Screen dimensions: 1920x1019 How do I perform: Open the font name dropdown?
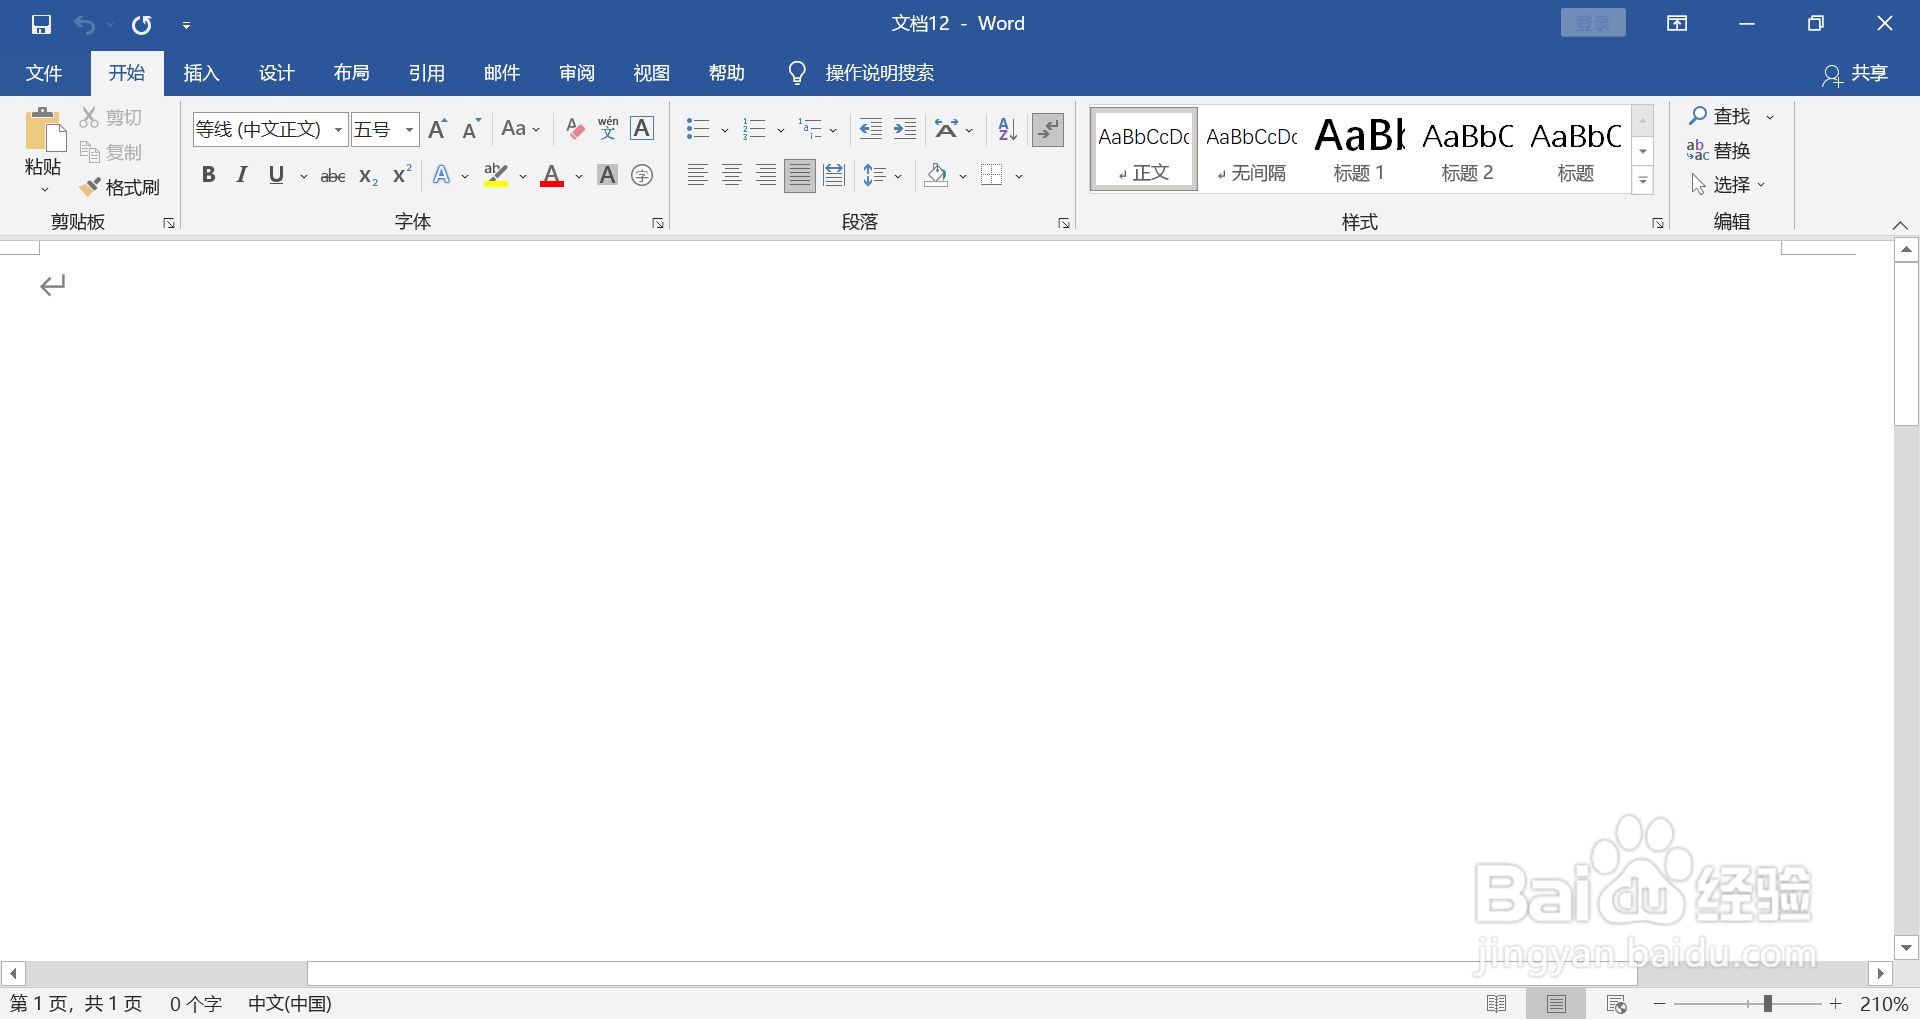click(x=338, y=129)
